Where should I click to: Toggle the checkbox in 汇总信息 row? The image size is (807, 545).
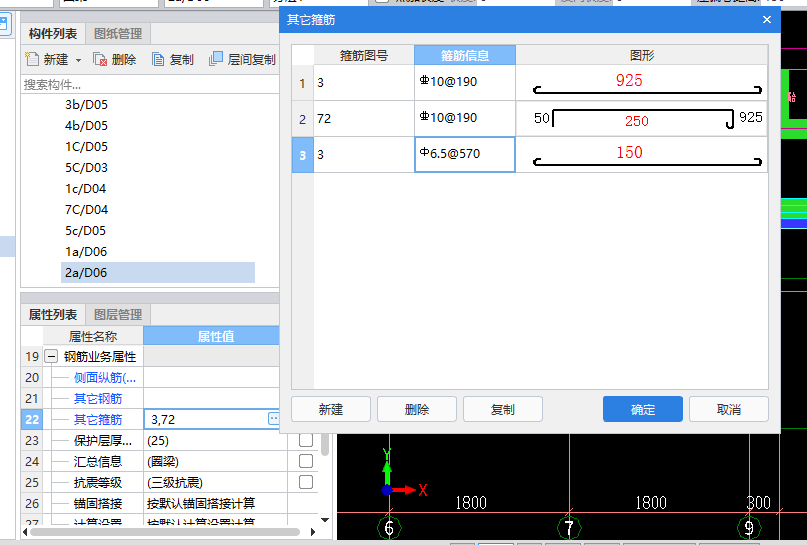coord(306,461)
